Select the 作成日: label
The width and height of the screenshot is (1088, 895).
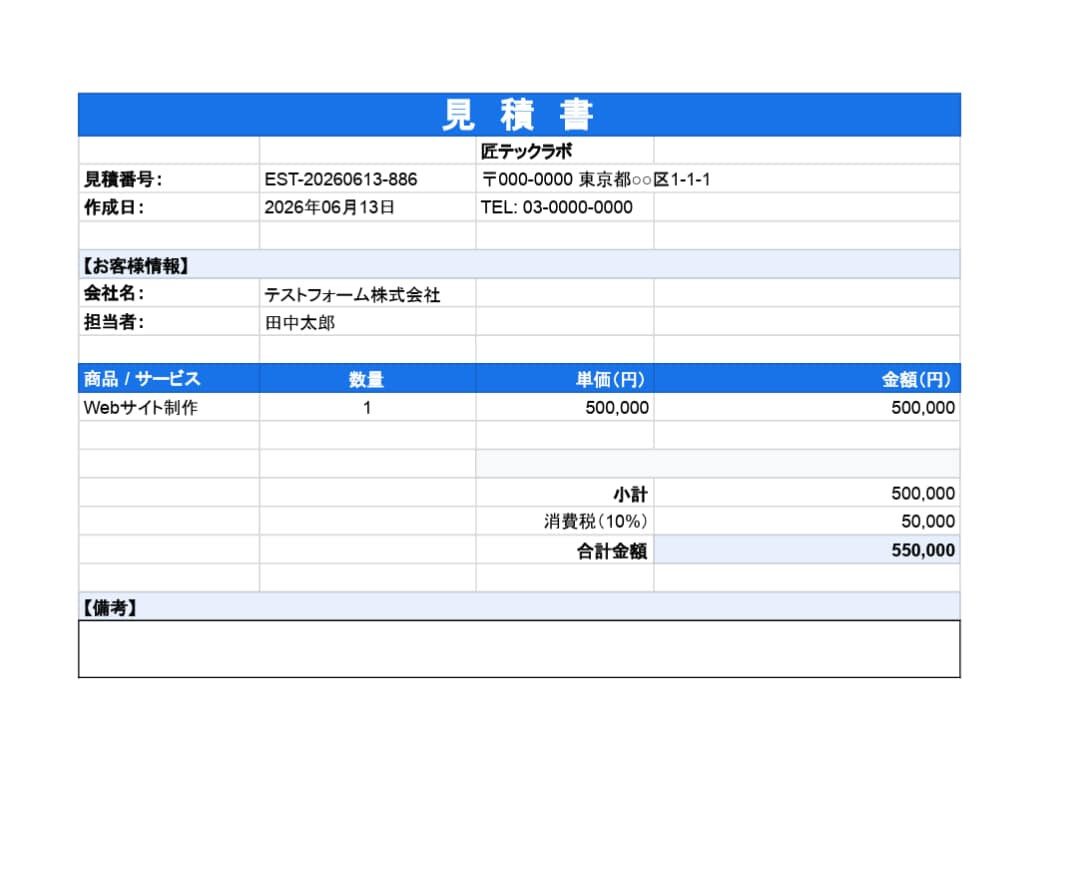click(x=114, y=207)
